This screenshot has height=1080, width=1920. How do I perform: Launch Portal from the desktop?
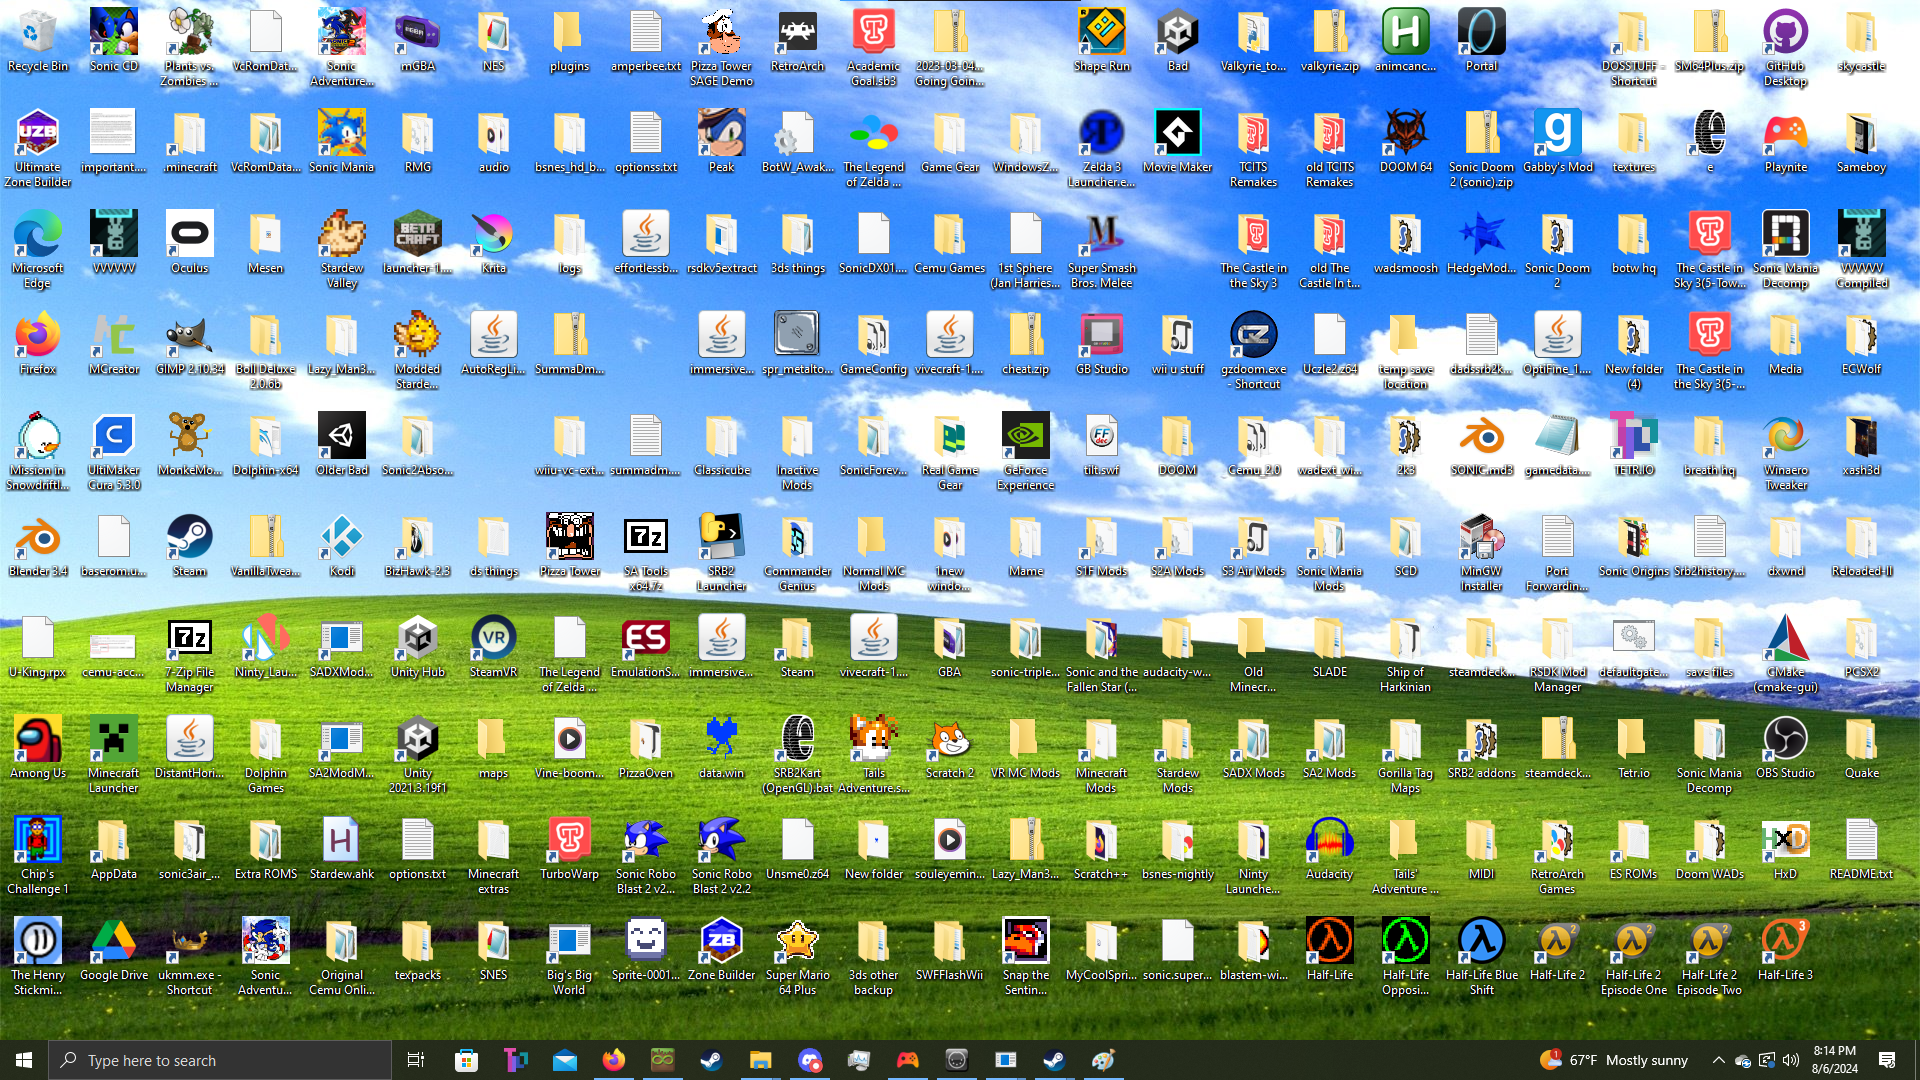pos(1482,40)
